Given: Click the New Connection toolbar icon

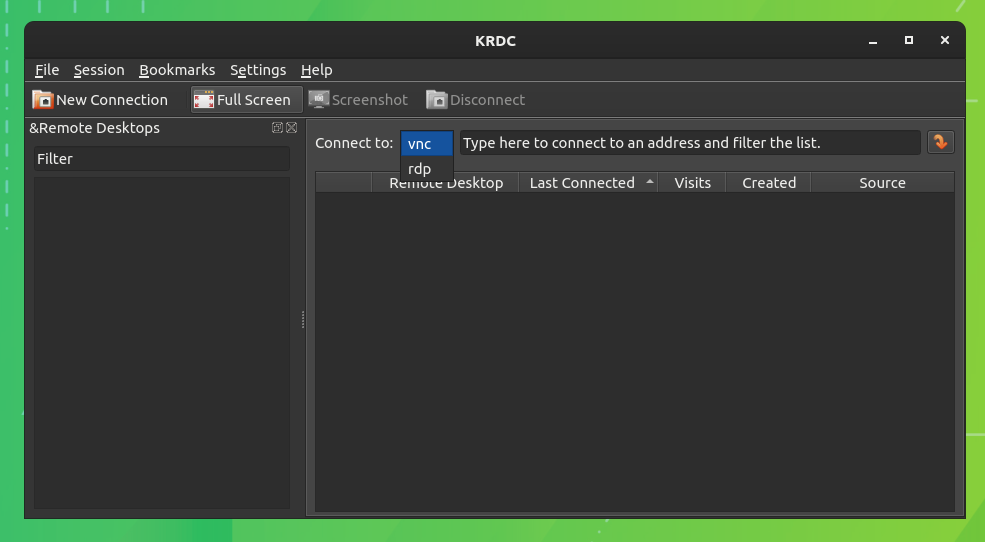Looking at the screenshot, I should click(x=43, y=100).
